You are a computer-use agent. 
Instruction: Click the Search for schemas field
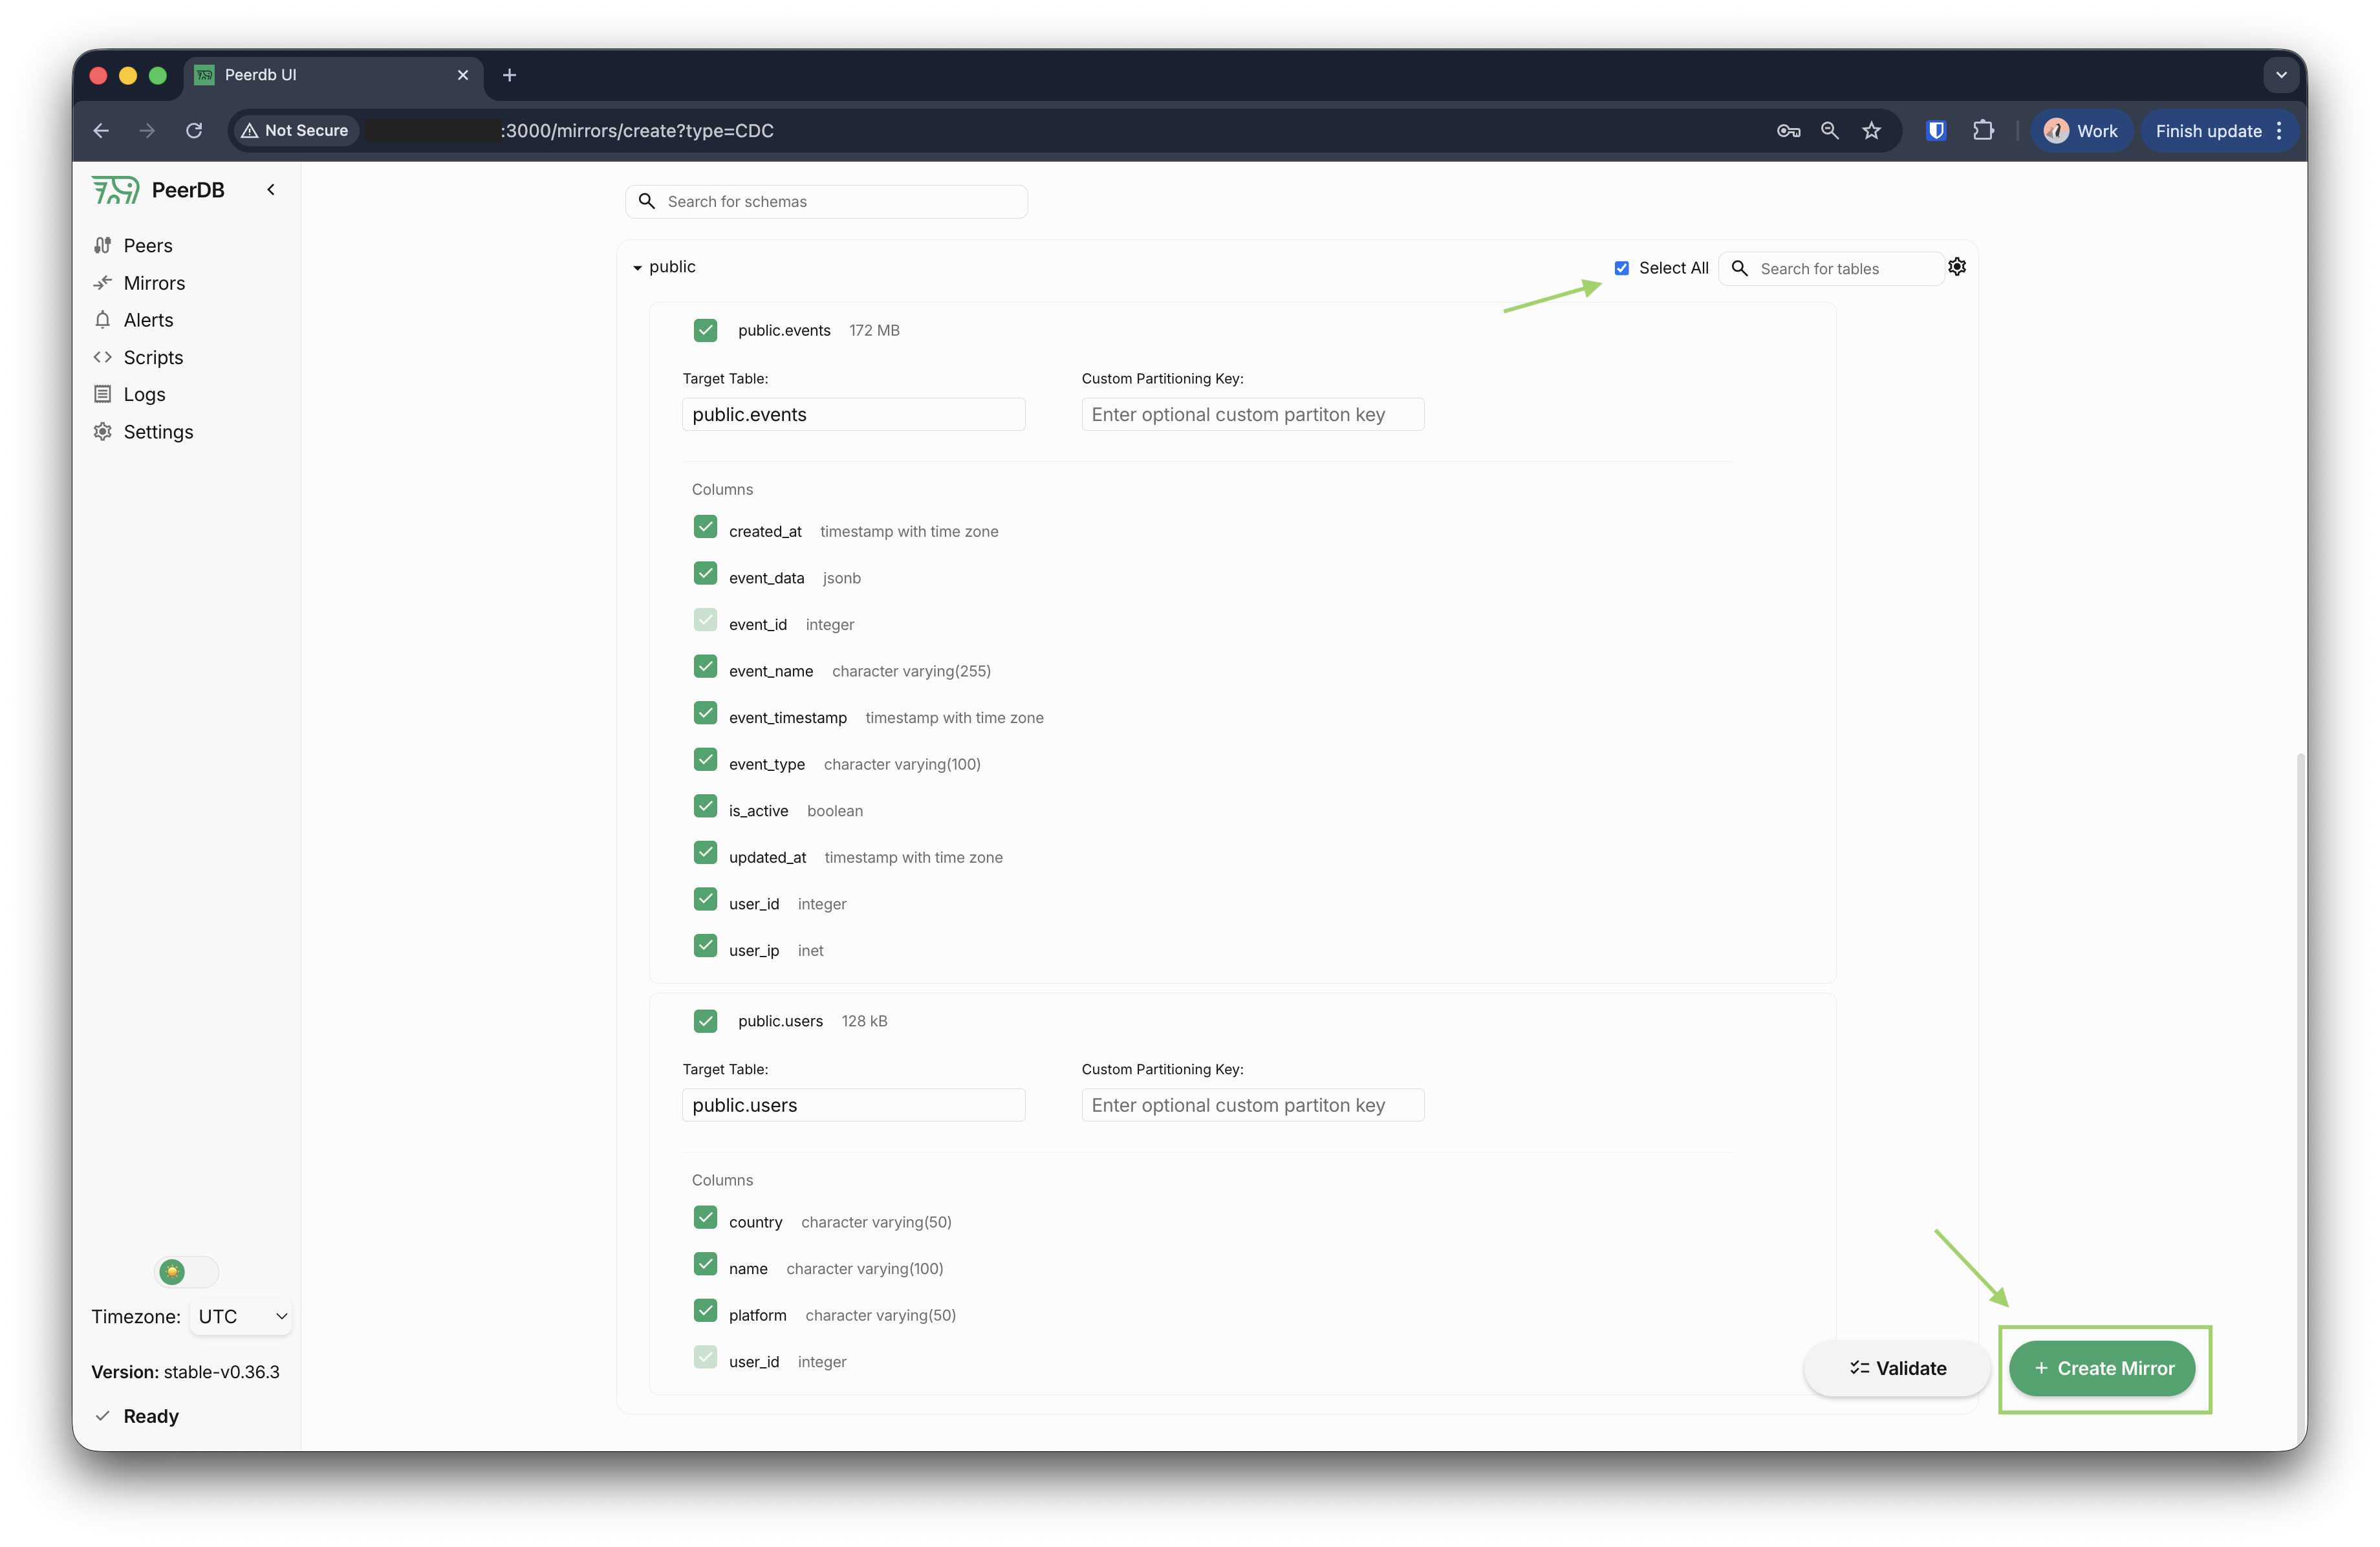pos(840,202)
